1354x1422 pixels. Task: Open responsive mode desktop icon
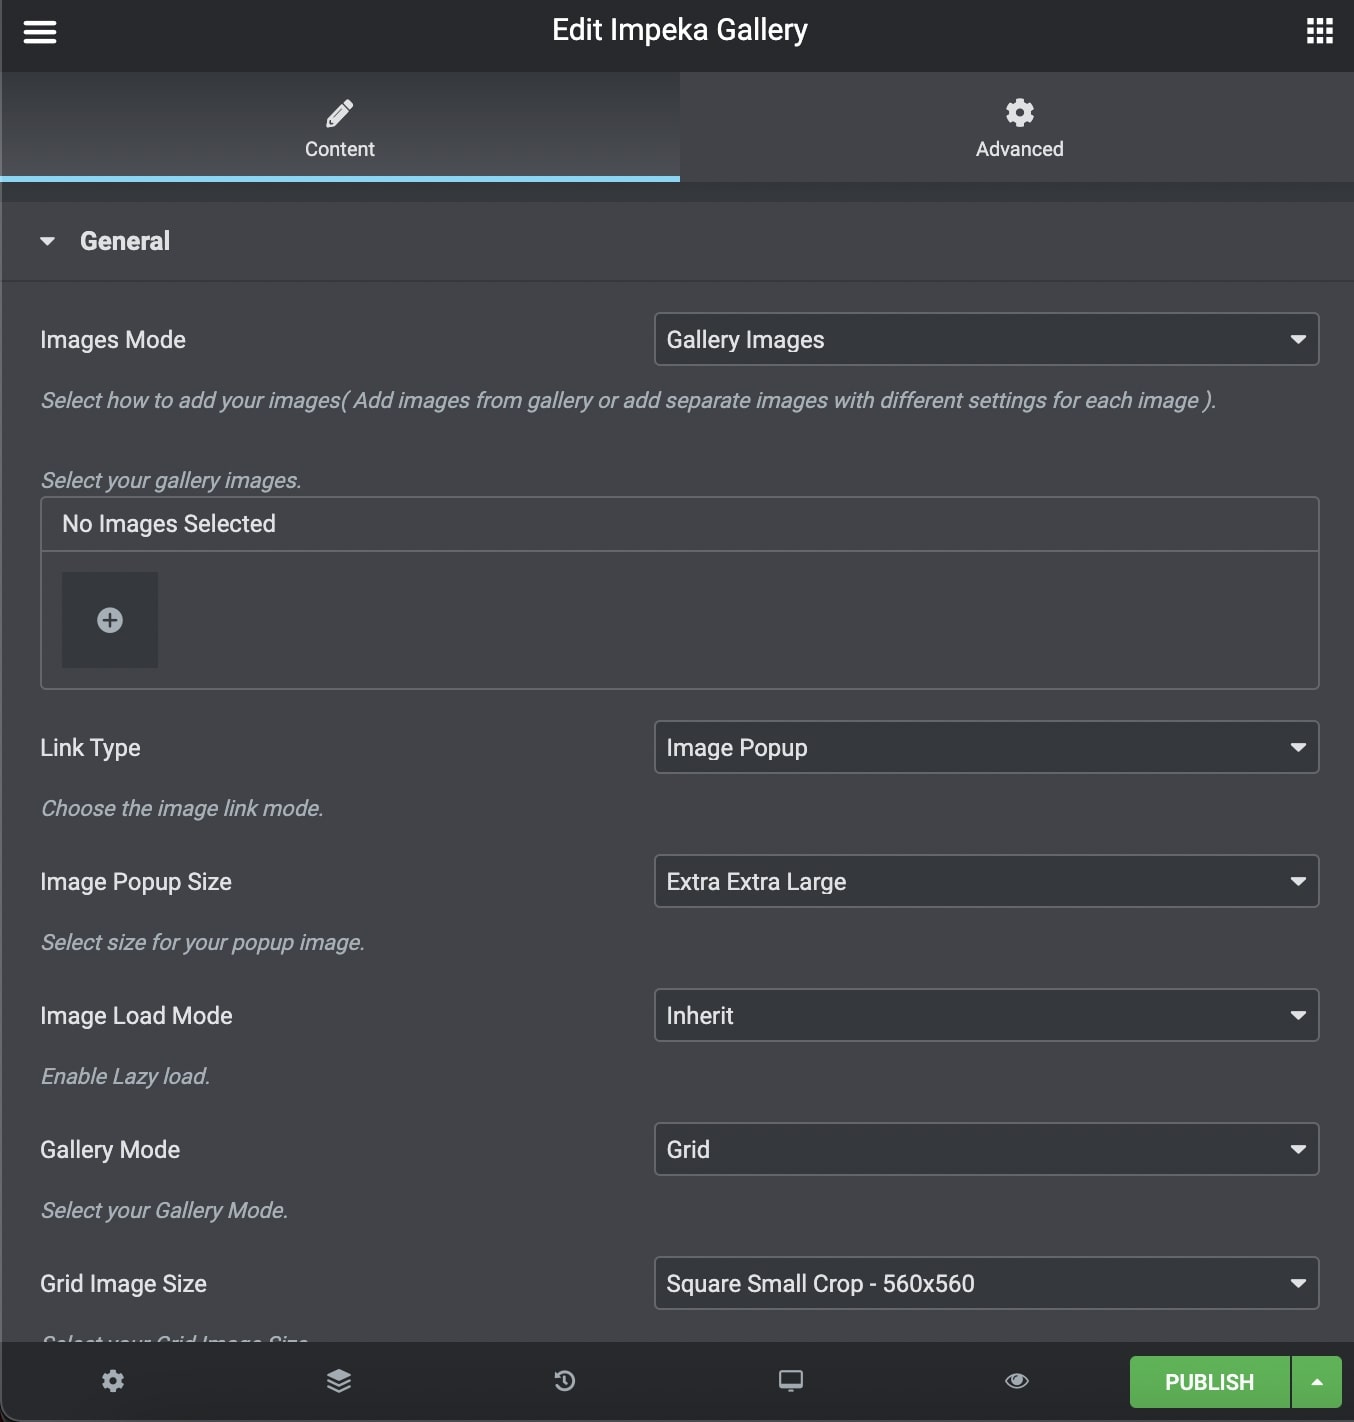[x=791, y=1381]
